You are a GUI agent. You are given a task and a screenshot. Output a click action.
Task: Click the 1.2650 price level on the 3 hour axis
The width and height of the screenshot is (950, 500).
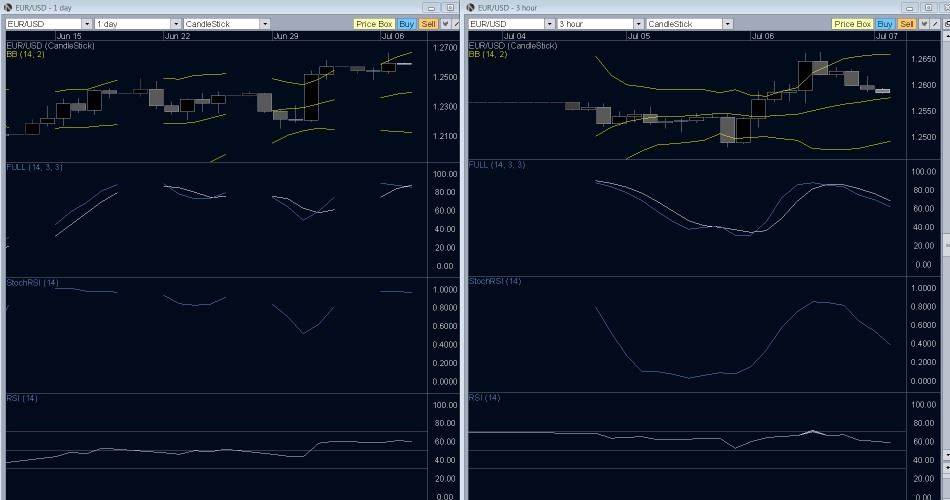(923, 59)
